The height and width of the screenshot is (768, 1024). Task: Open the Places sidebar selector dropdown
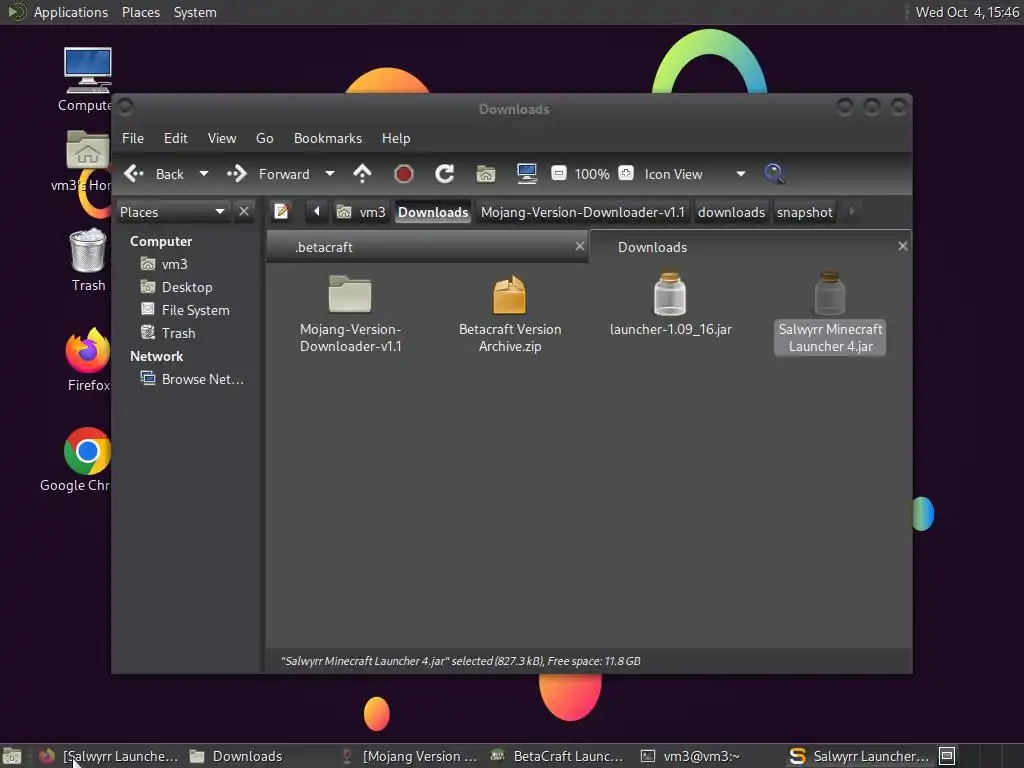pos(172,212)
